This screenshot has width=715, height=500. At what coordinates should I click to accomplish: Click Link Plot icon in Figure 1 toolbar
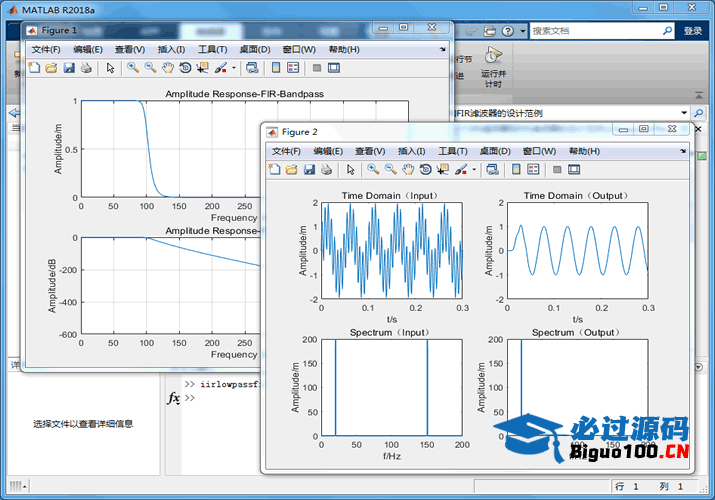point(252,68)
